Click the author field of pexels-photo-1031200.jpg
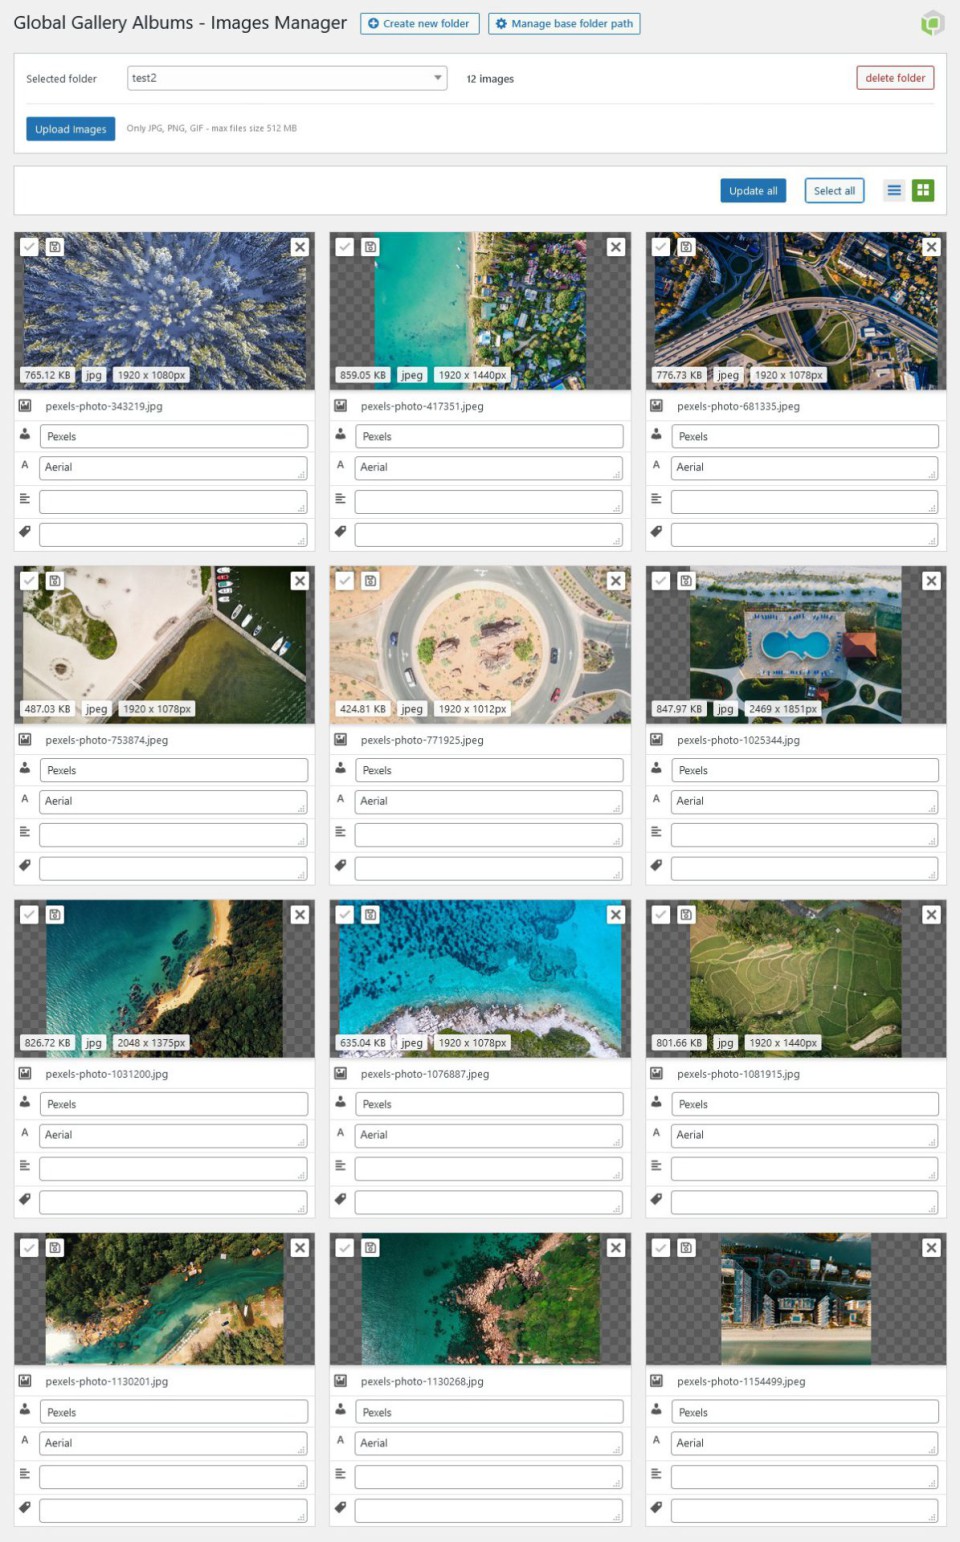 click(x=173, y=1104)
